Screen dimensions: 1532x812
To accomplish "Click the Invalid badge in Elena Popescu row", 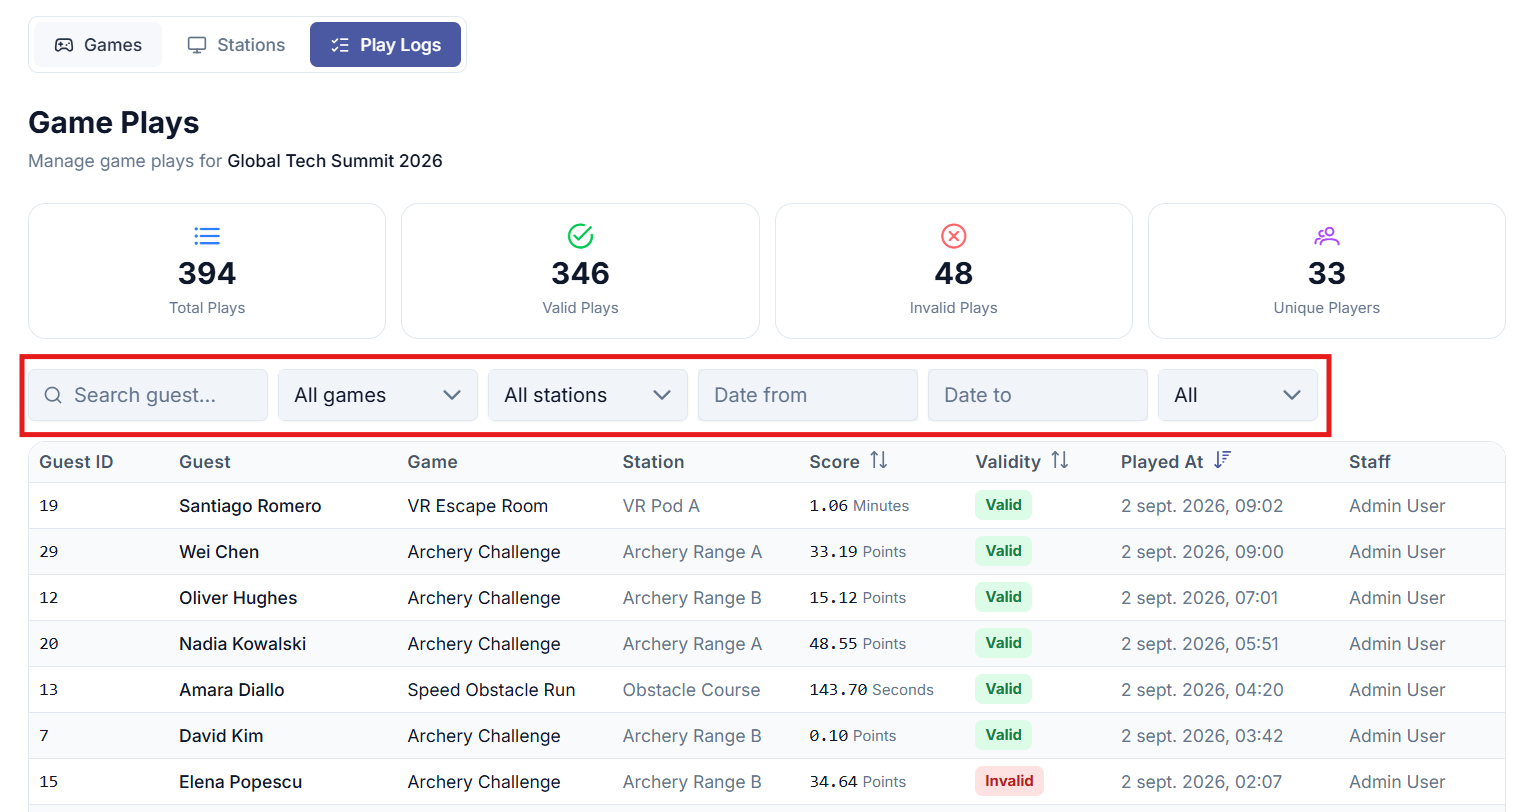I will click(1009, 781).
